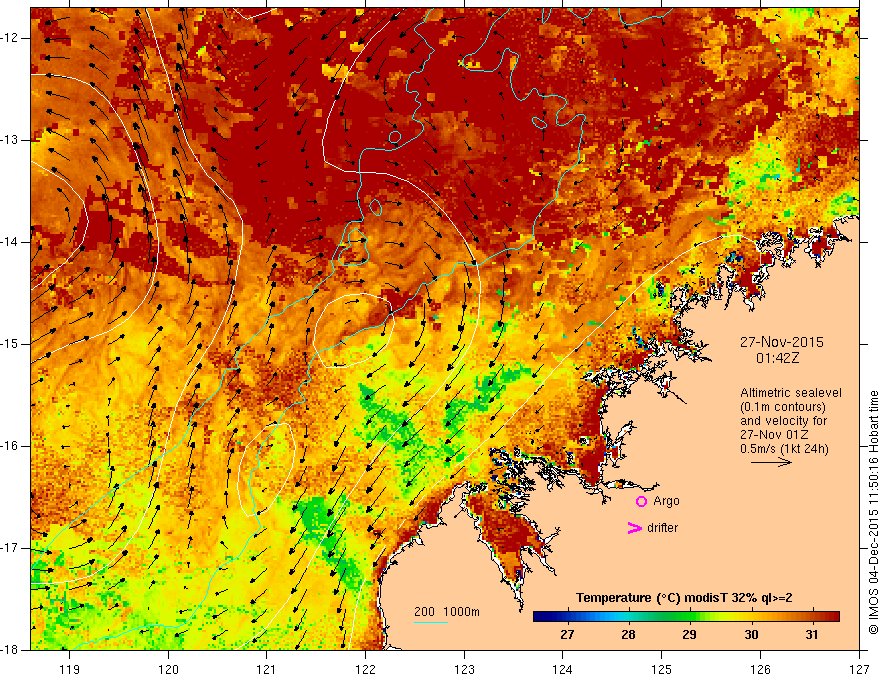Click the longitude axis label '125'

pos(662,669)
